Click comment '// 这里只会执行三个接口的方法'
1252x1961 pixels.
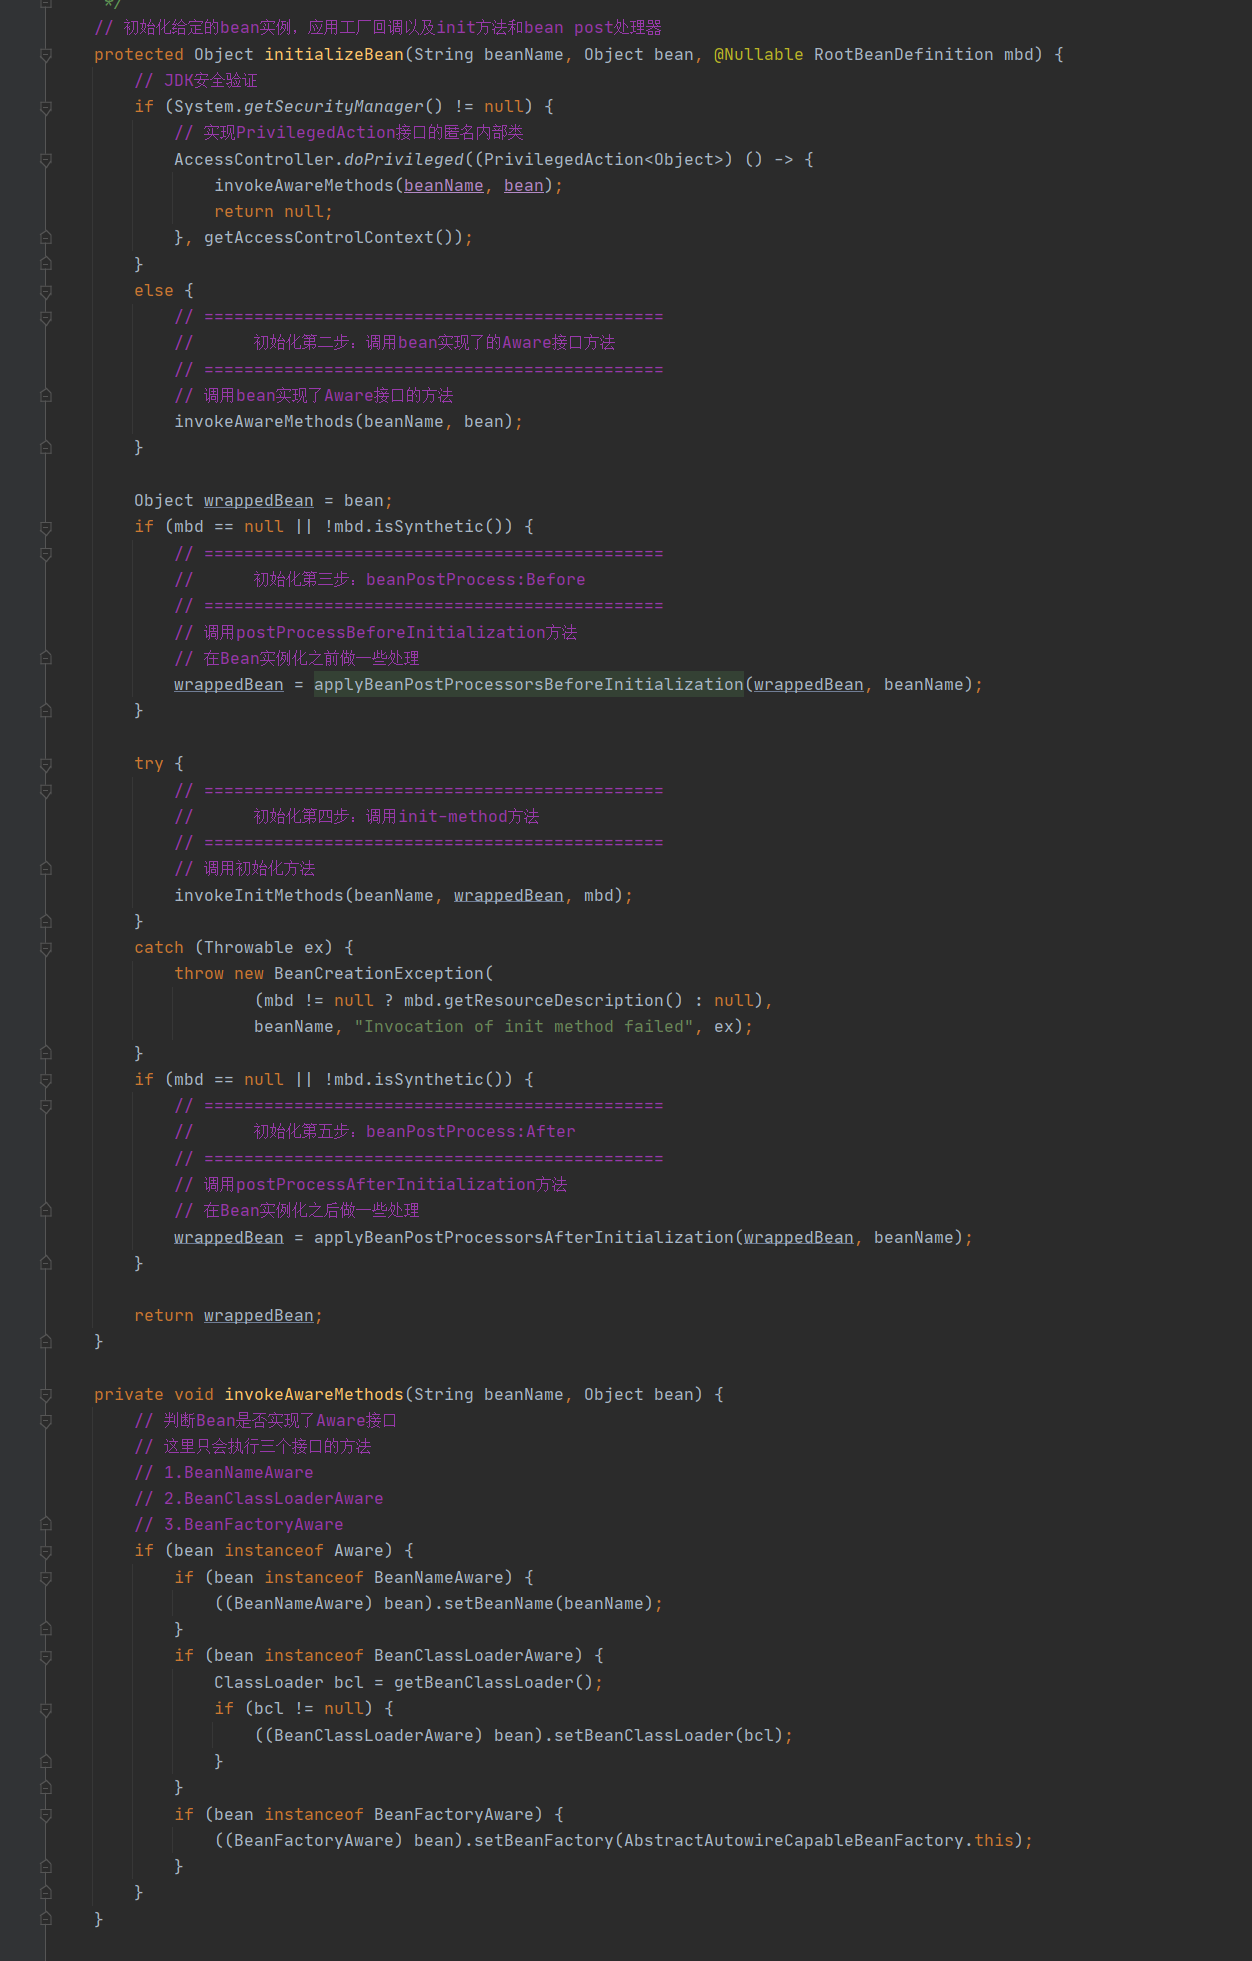coord(253,1447)
